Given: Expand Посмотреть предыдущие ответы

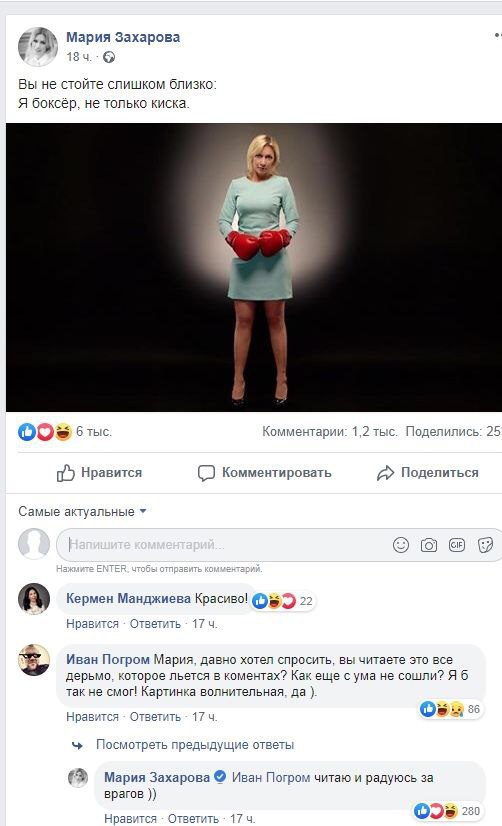Looking at the screenshot, I should (194, 745).
